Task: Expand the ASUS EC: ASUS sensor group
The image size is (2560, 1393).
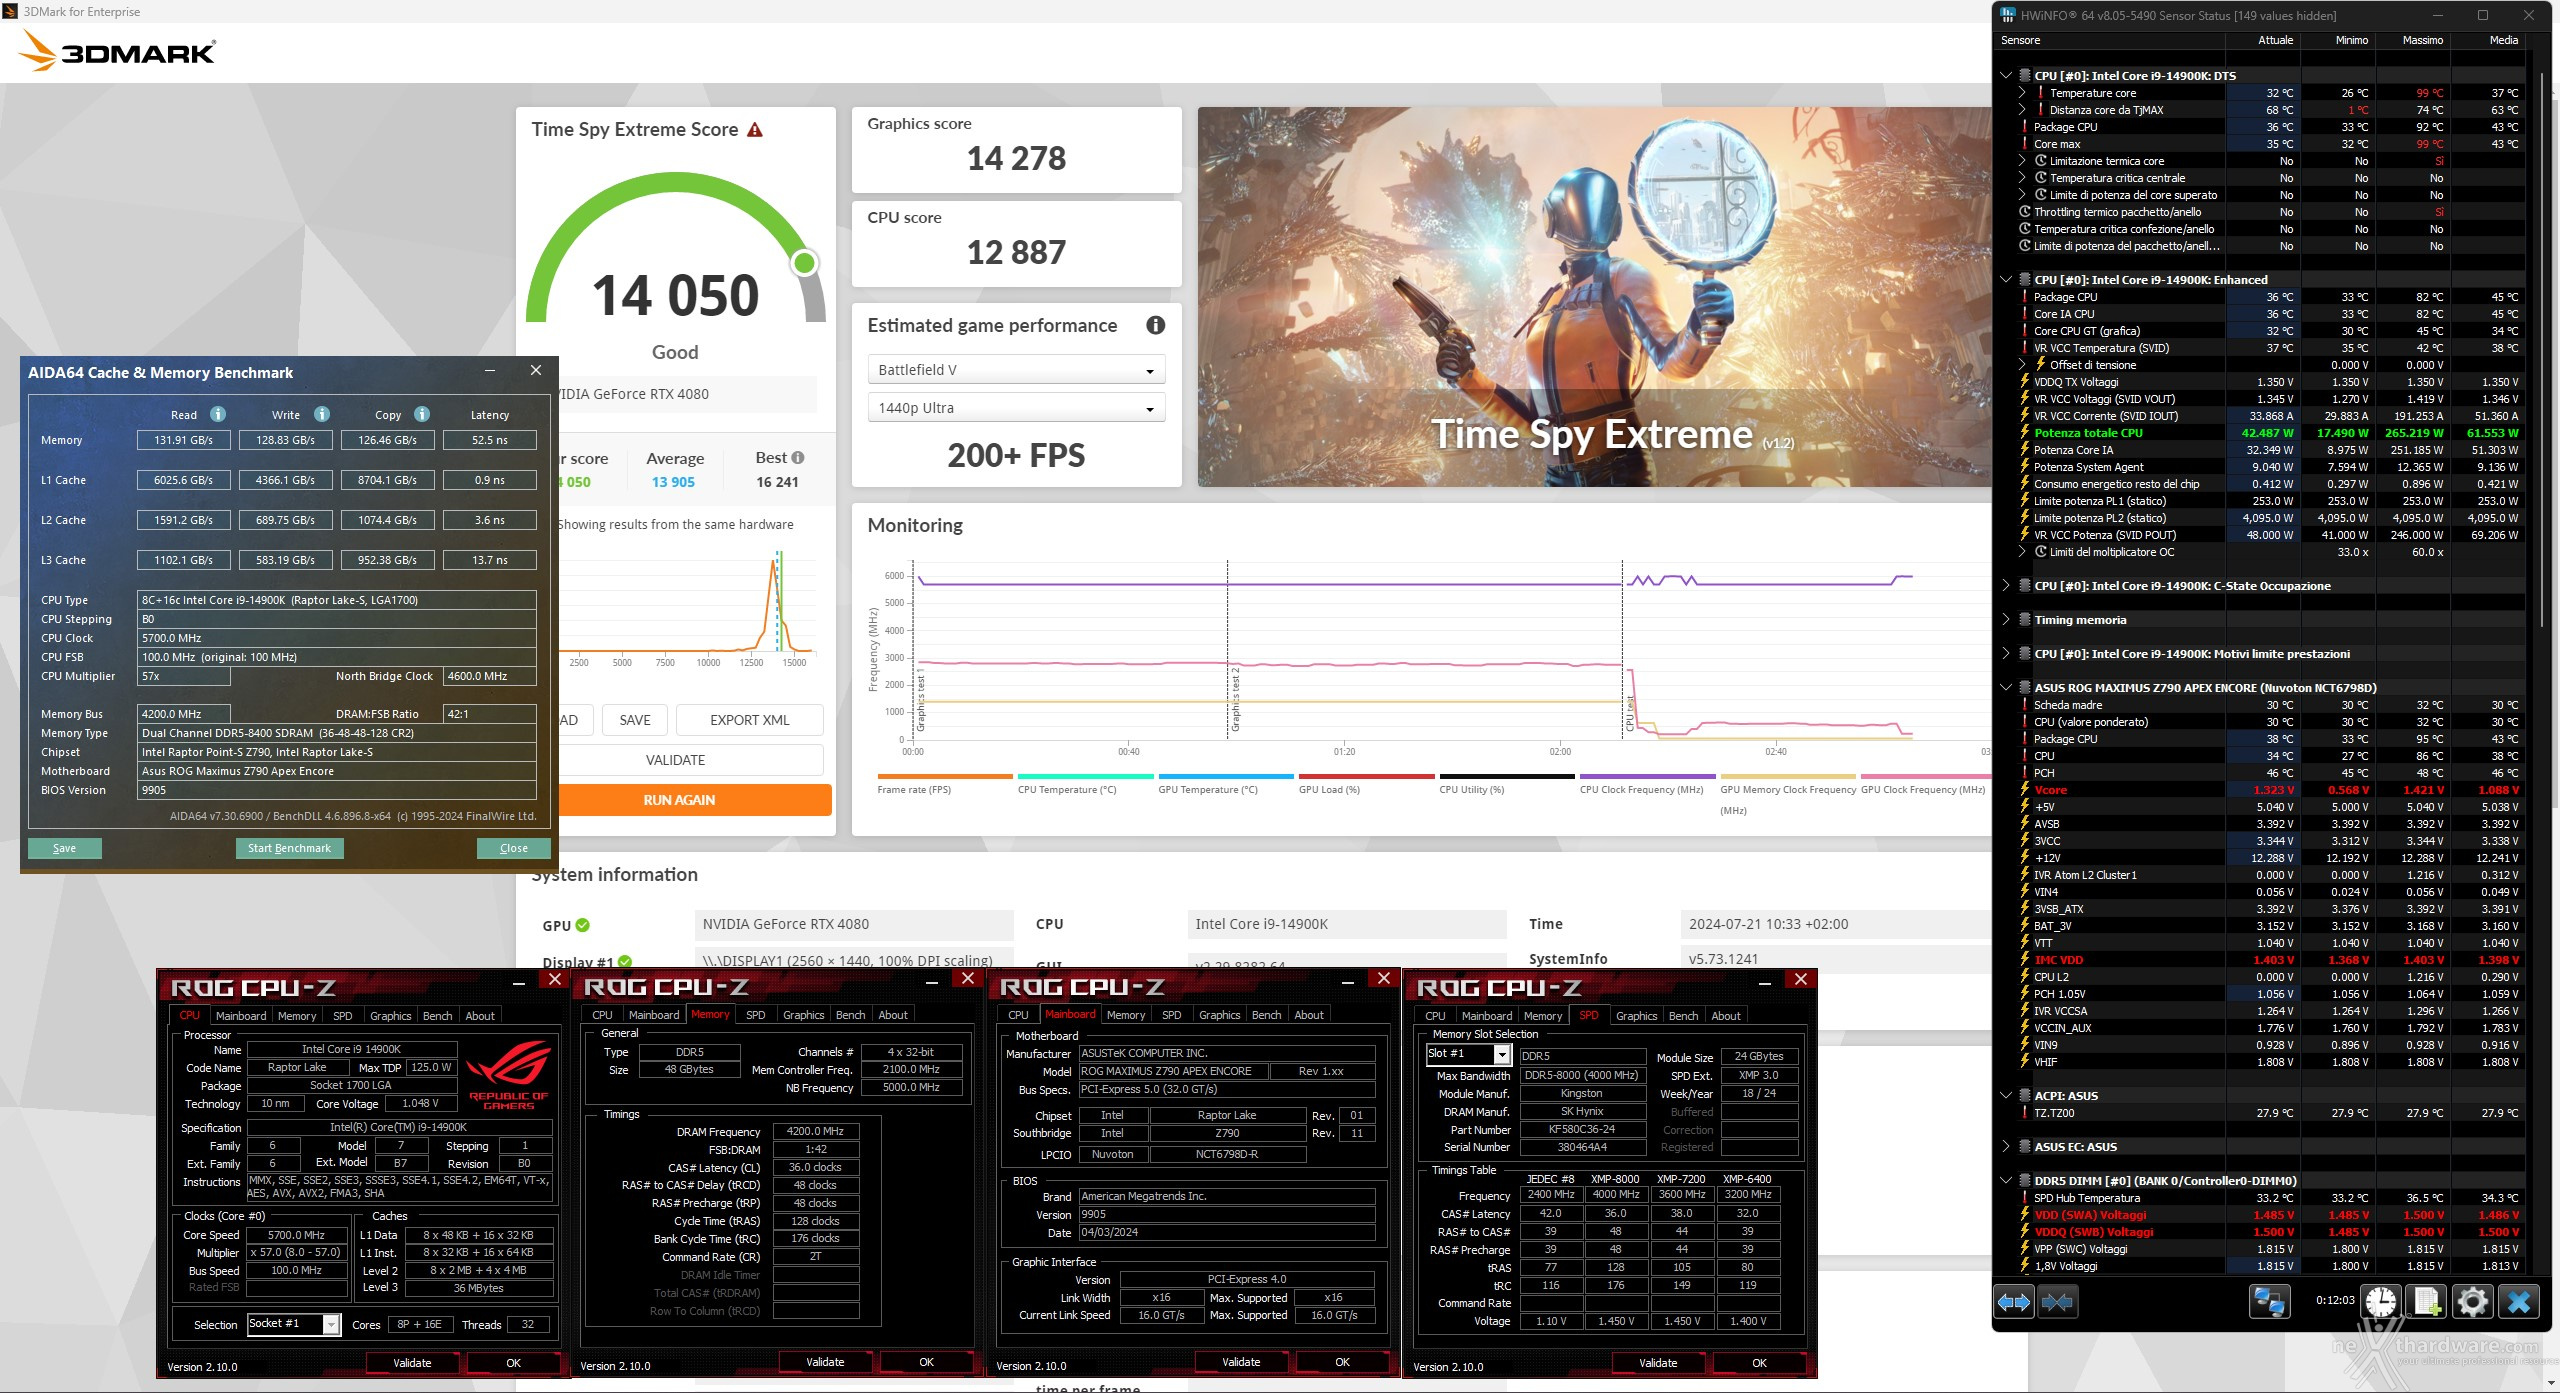Action: [x=2006, y=1147]
